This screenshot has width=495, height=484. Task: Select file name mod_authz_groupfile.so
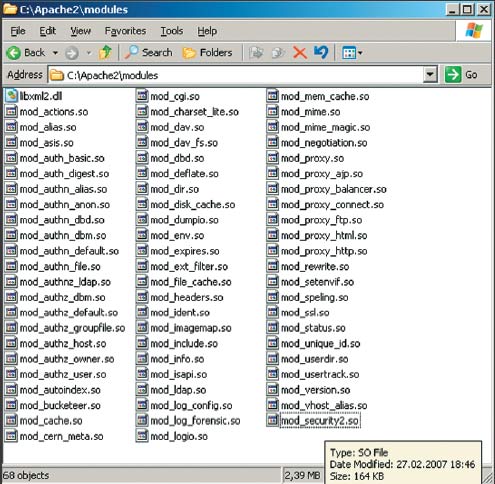coord(72,328)
